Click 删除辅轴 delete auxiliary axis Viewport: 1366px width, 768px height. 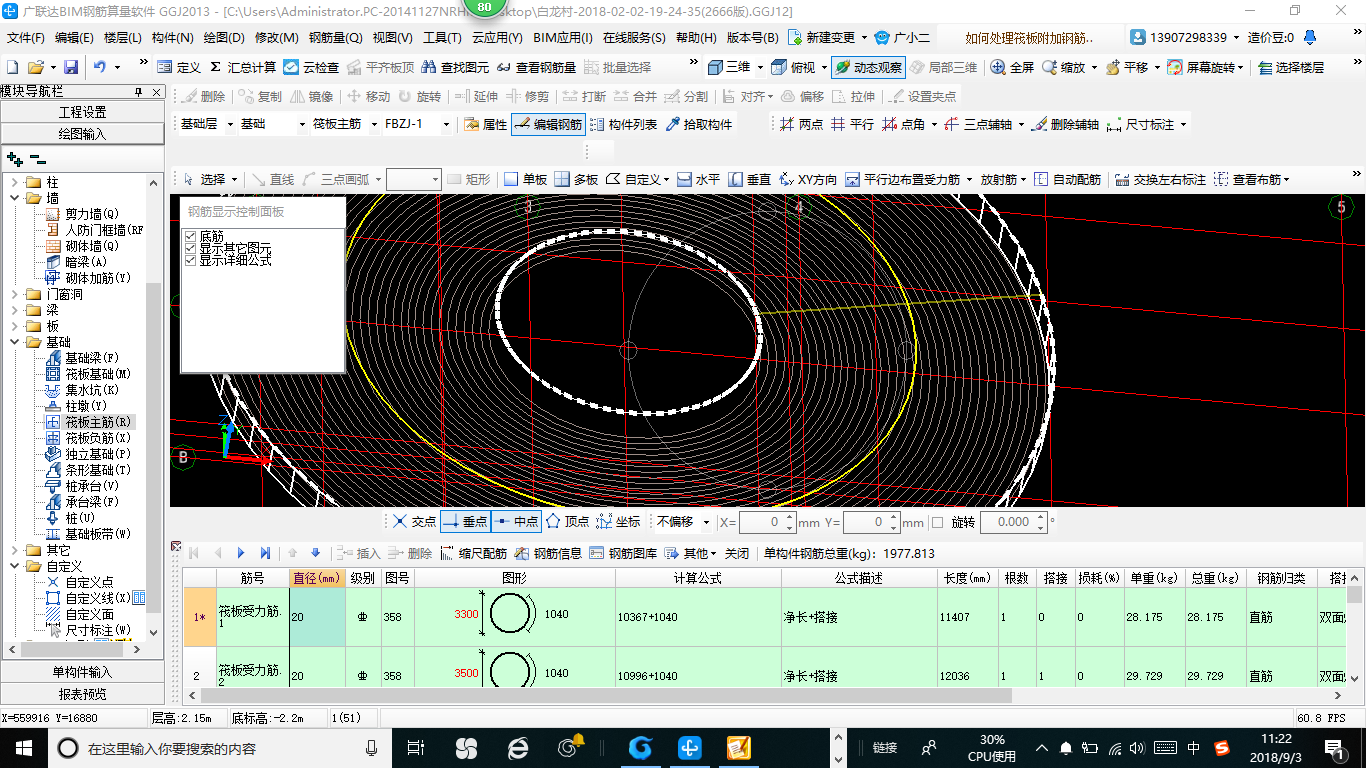1065,124
